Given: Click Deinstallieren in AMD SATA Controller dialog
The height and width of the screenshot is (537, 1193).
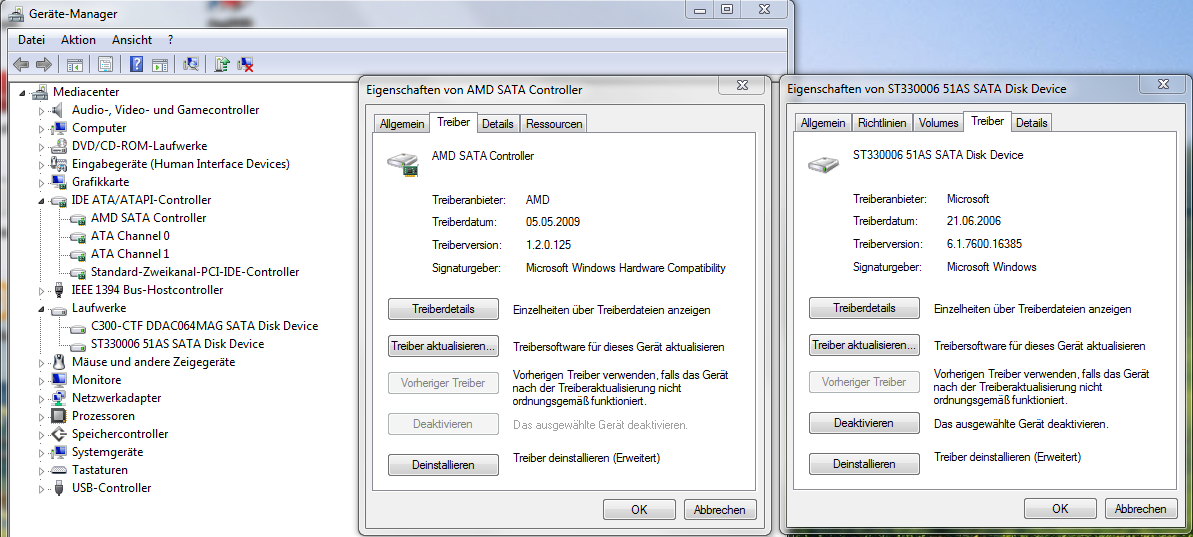Looking at the screenshot, I should (444, 465).
